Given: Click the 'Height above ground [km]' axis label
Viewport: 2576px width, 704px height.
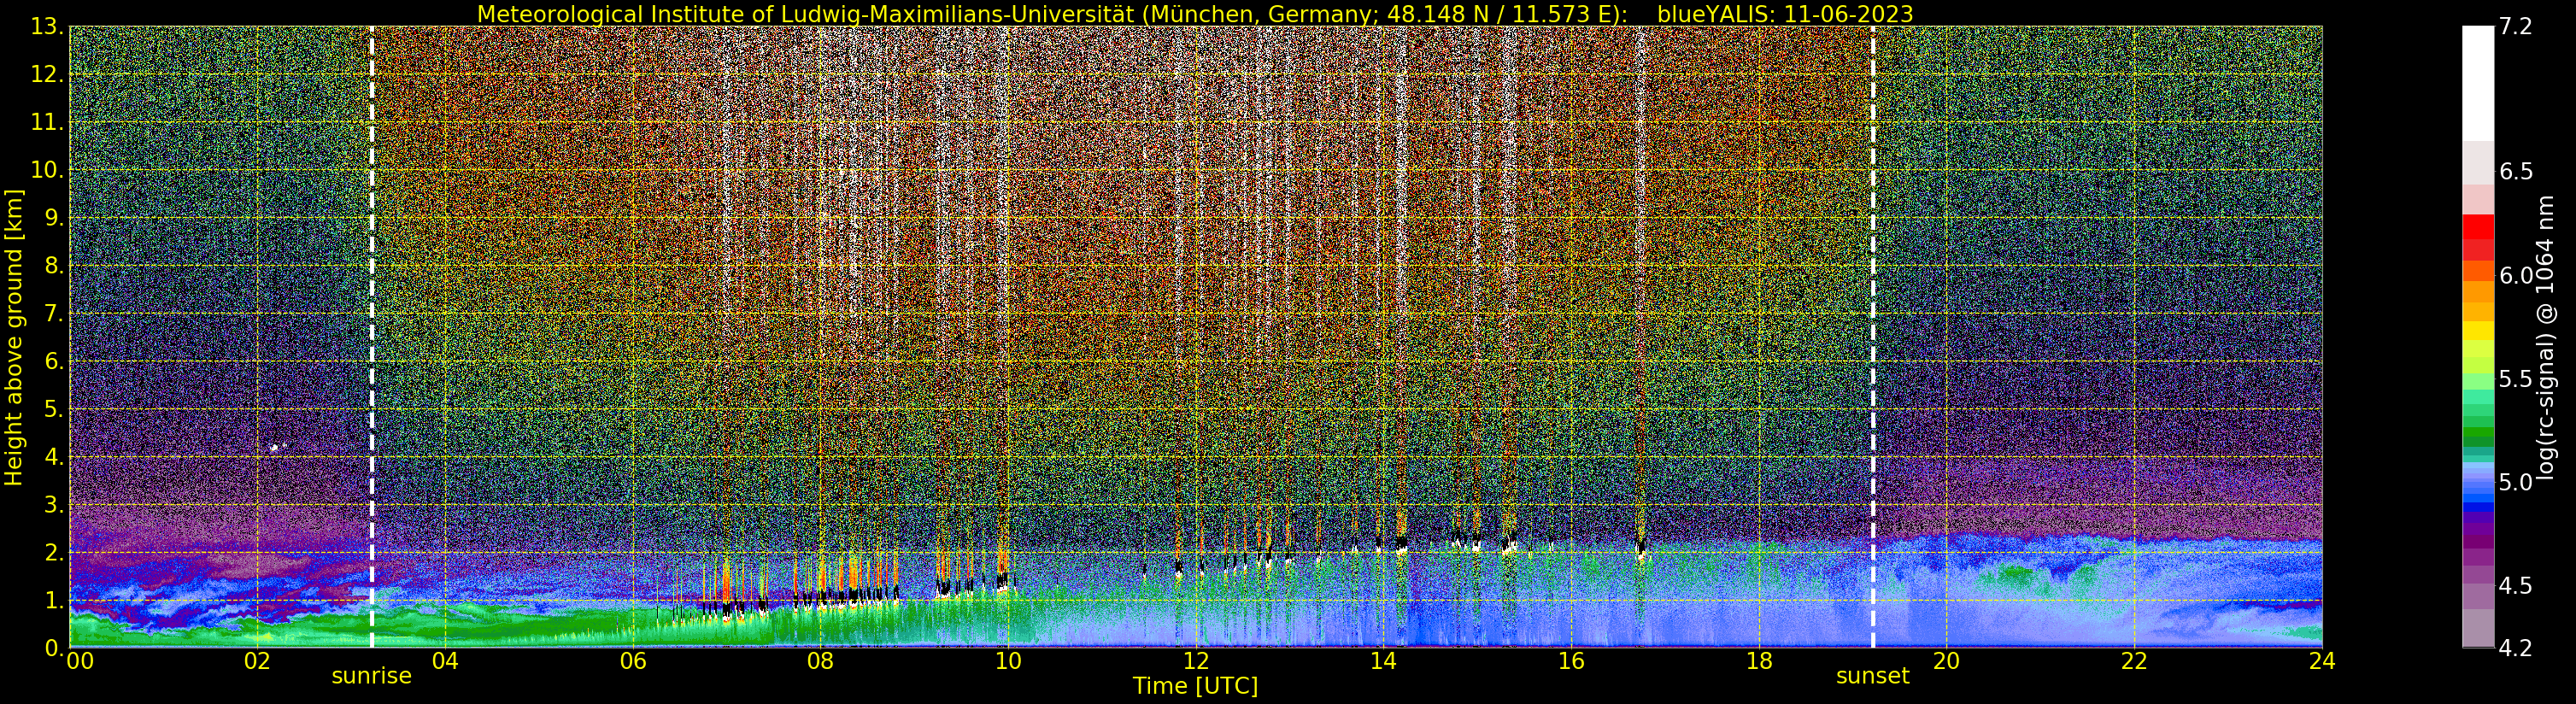Looking at the screenshot, I should [x=14, y=337].
